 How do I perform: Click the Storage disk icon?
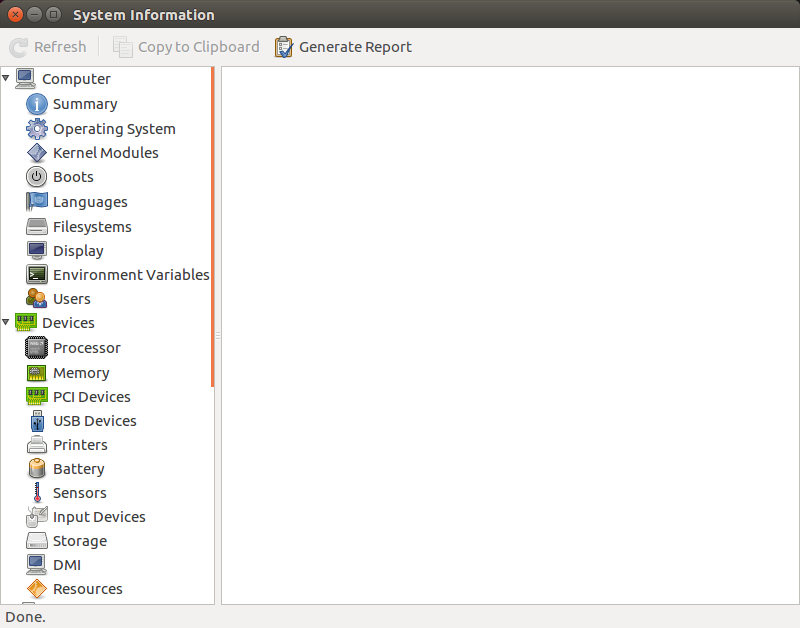[37, 541]
